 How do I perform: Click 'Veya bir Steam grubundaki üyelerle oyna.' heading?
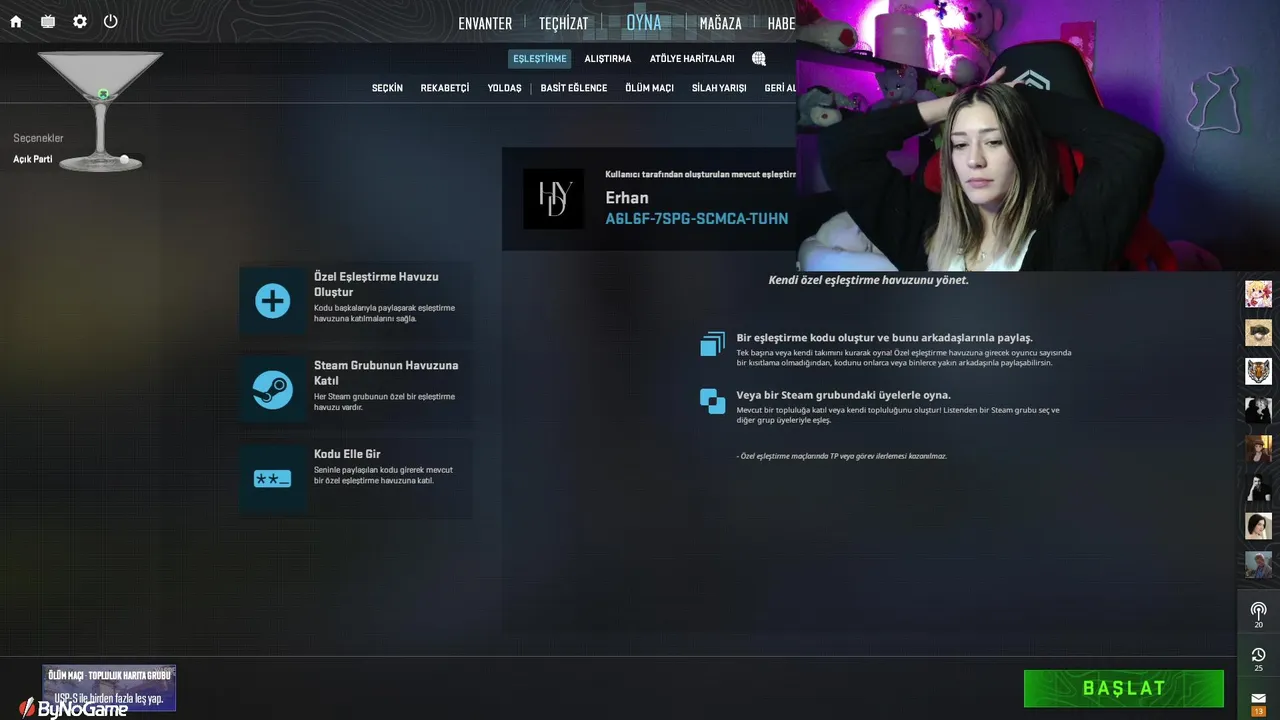coord(844,395)
